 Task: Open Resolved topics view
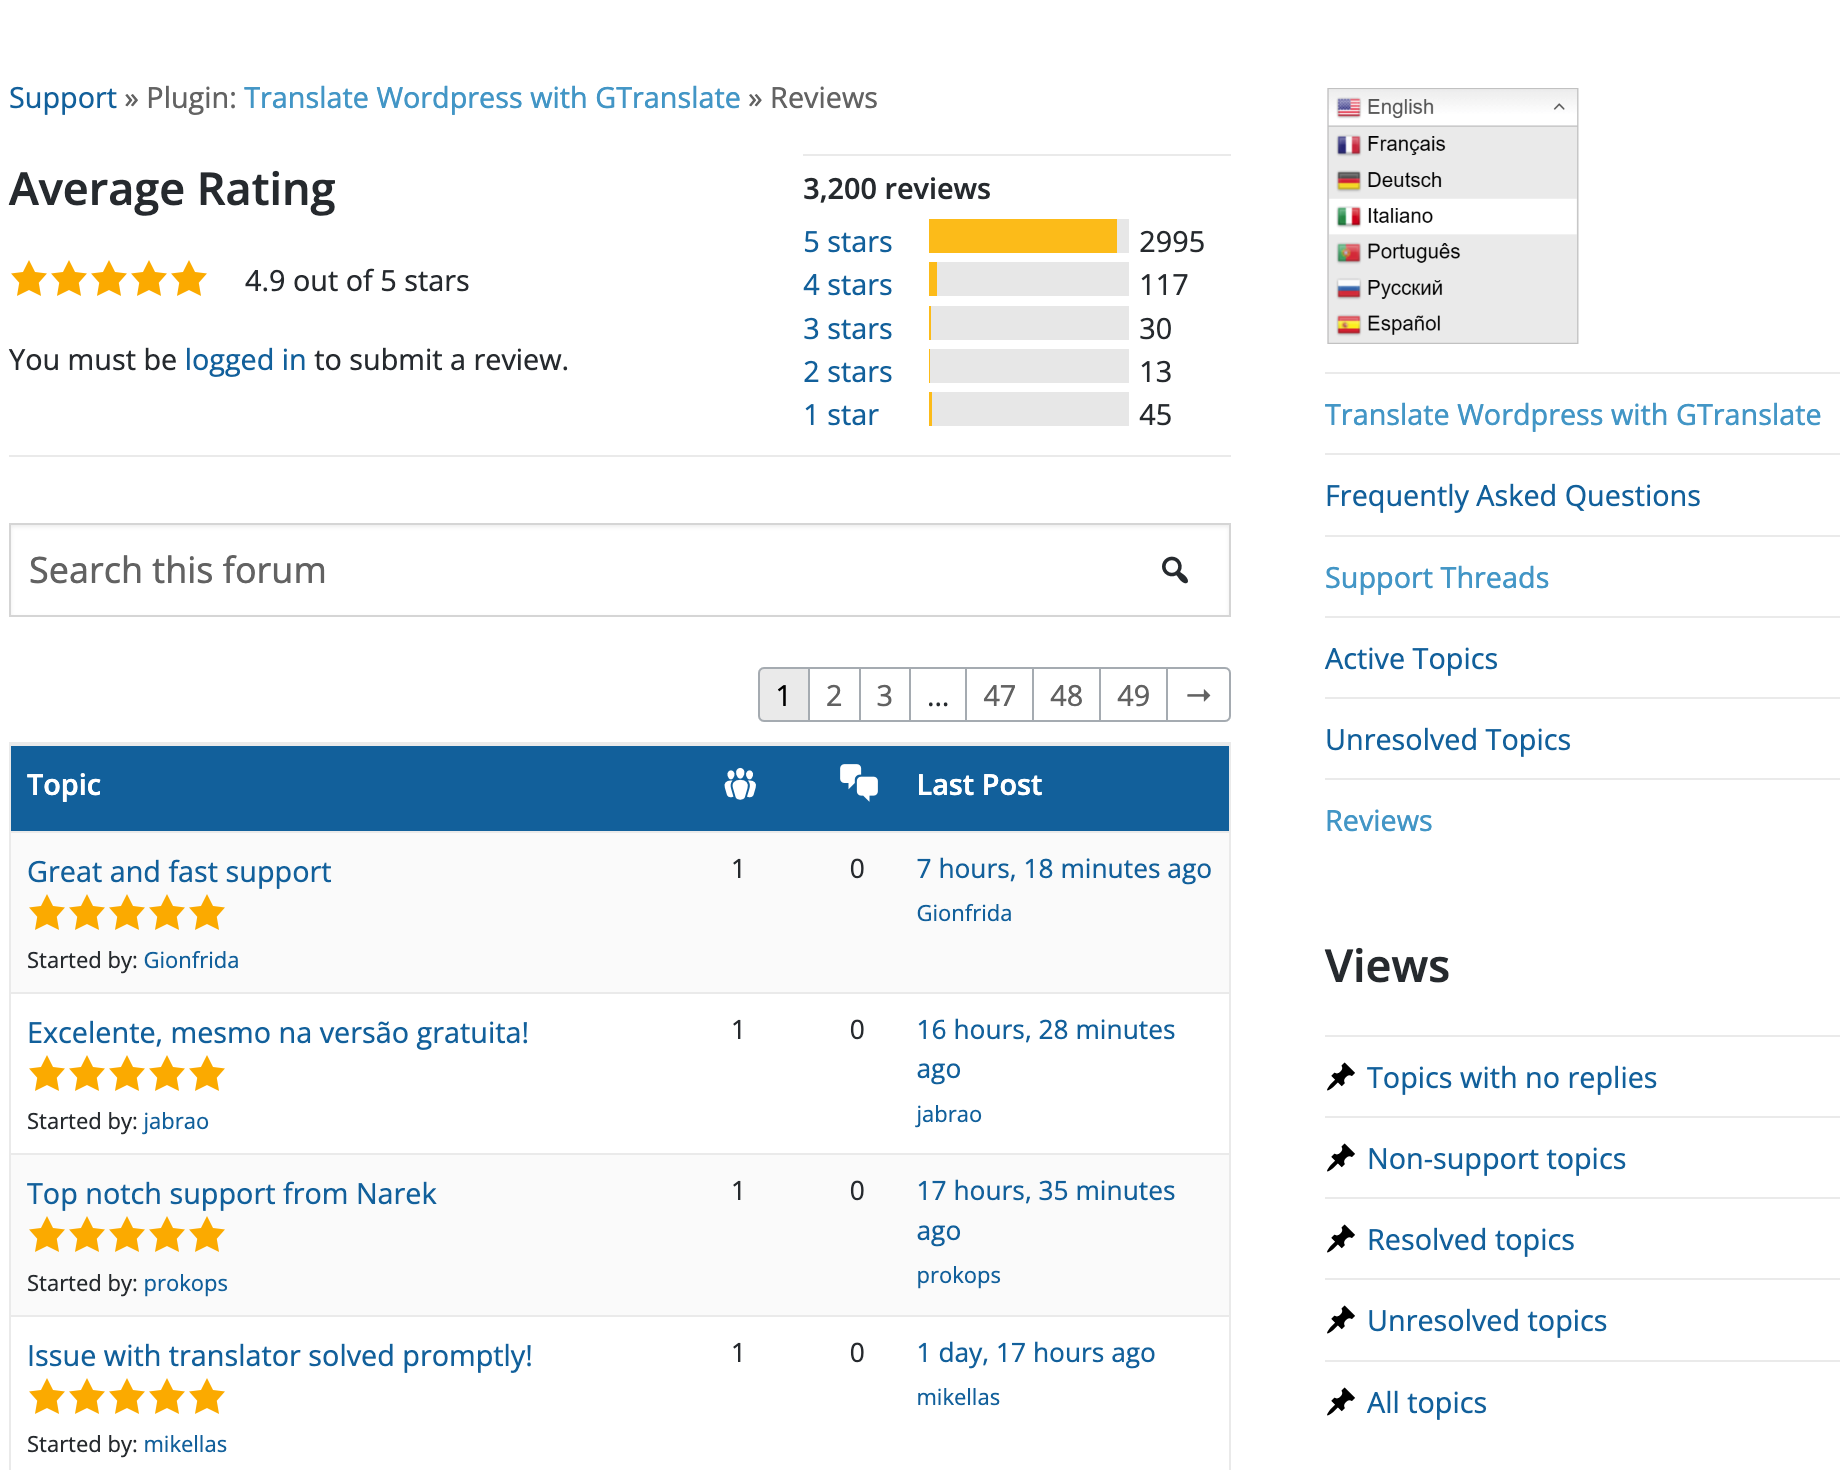tap(1470, 1240)
